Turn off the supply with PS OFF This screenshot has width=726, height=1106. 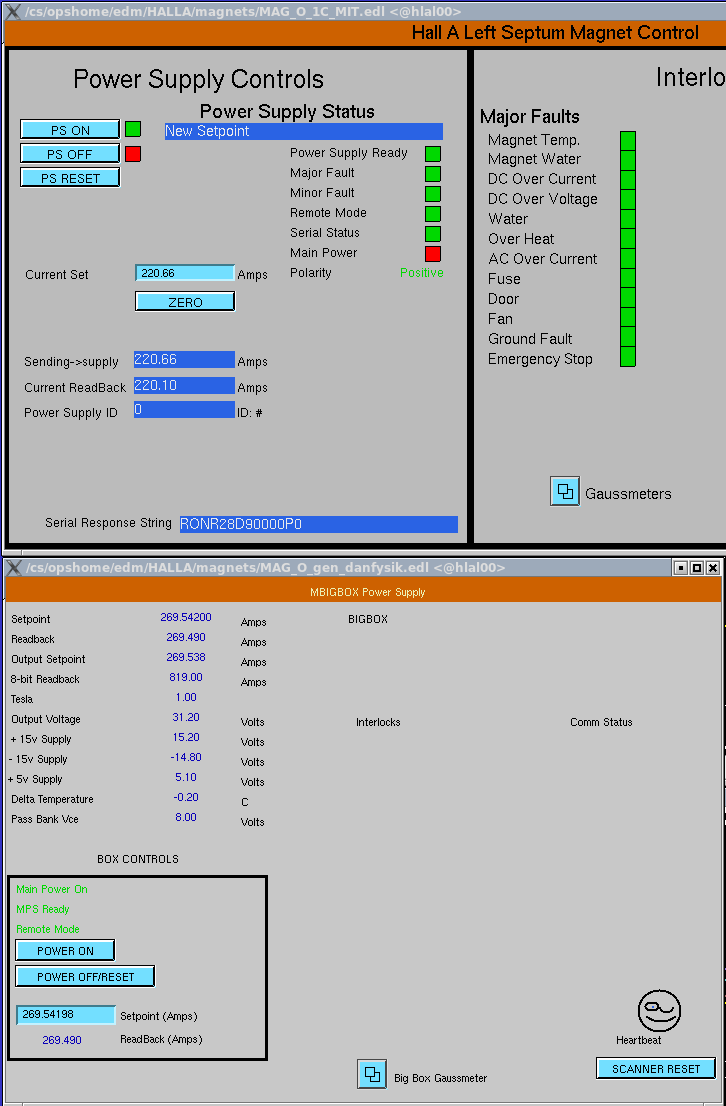tap(70, 154)
